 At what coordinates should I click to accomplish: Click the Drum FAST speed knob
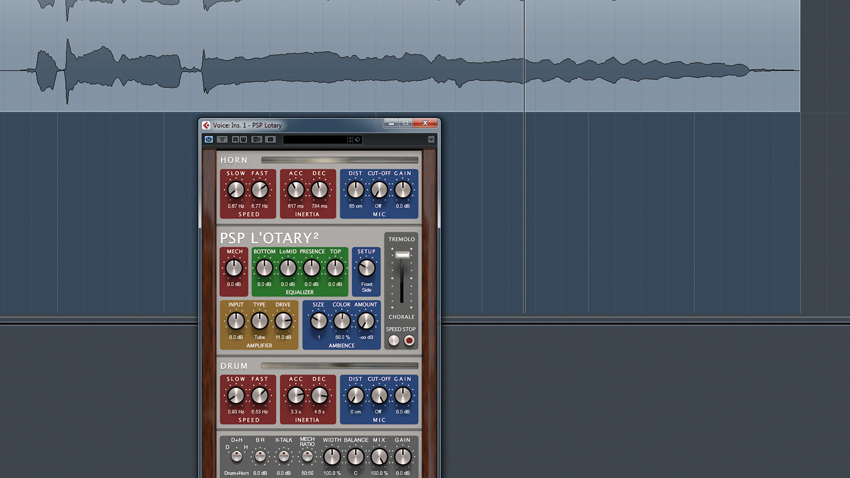(260, 396)
